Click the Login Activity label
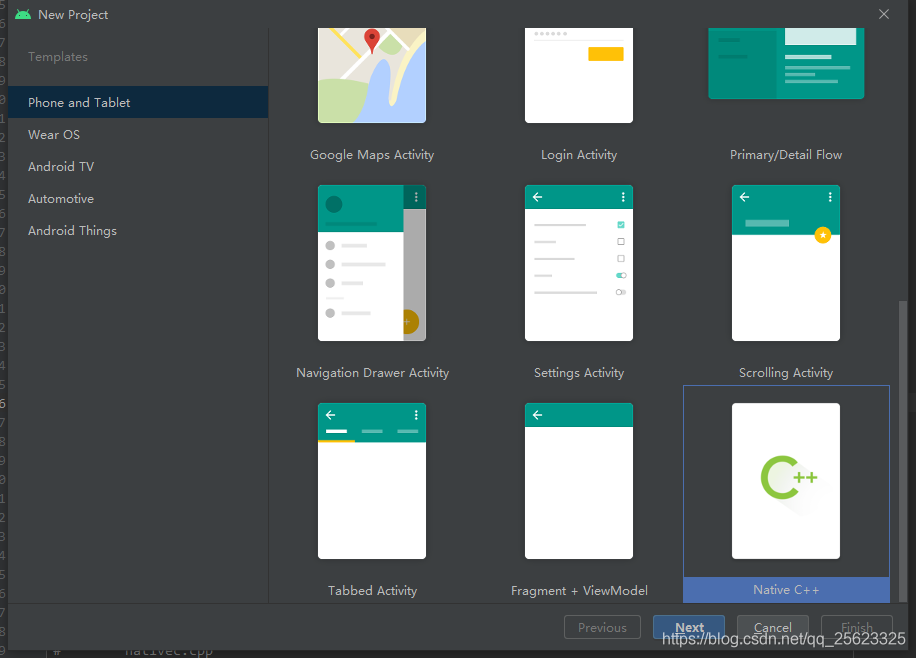The image size is (916, 658). coord(578,155)
